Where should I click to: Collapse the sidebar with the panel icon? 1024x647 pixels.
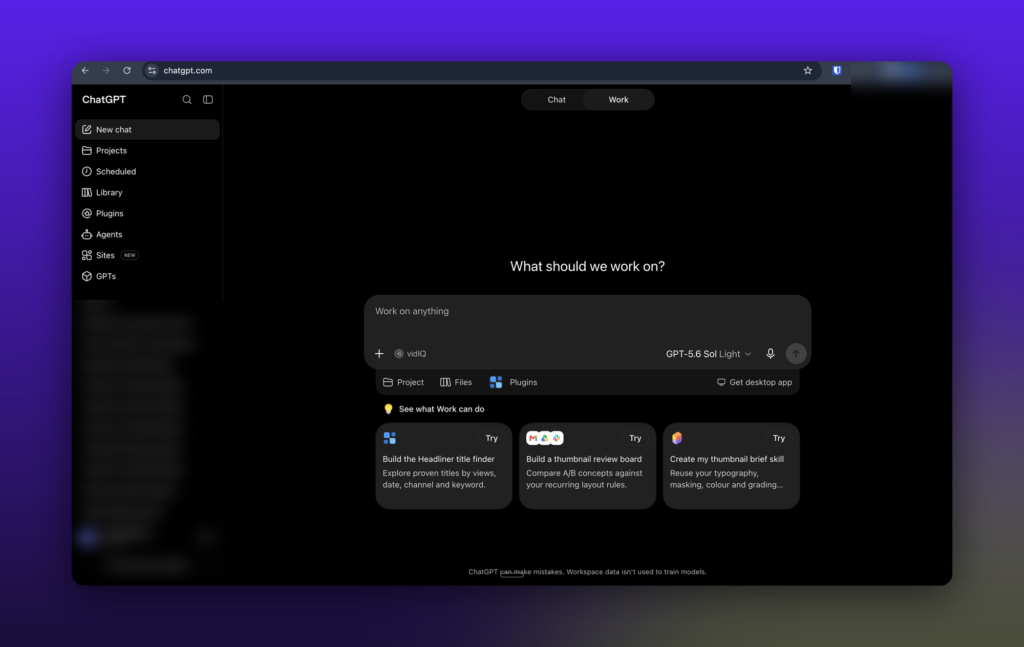click(x=208, y=100)
